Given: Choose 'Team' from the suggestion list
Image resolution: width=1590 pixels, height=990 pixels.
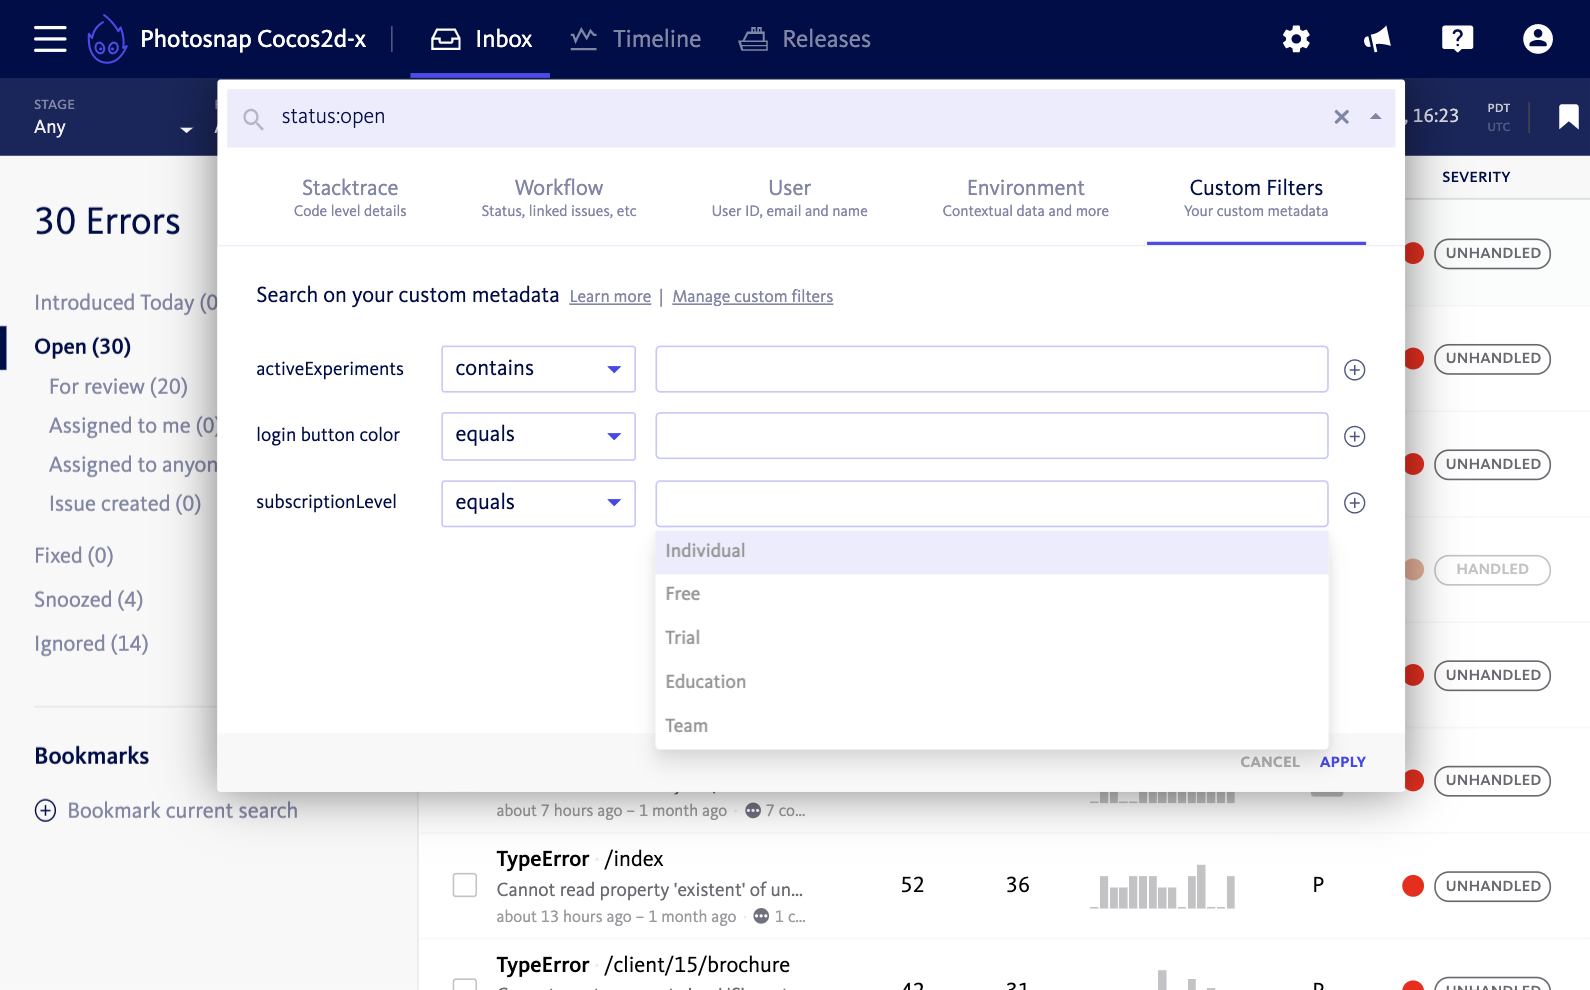Looking at the screenshot, I should 991,726.
